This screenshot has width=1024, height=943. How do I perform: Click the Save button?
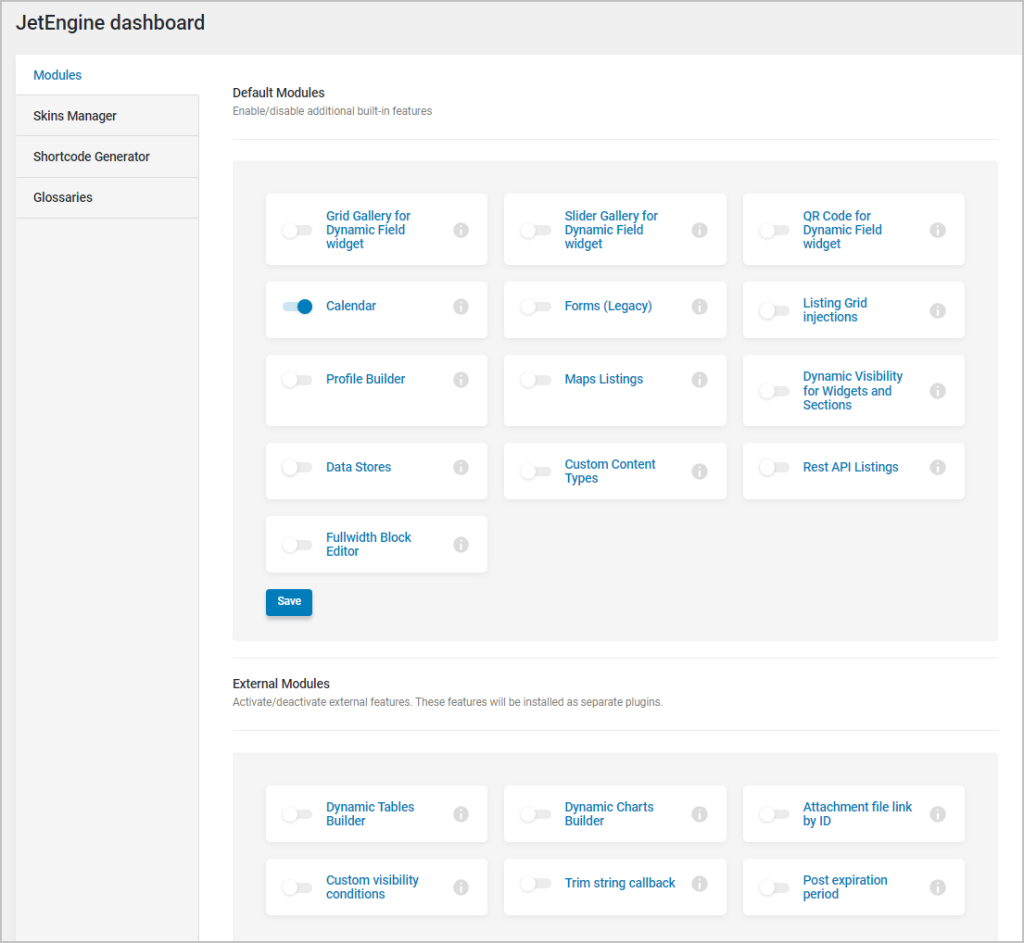tap(289, 602)
